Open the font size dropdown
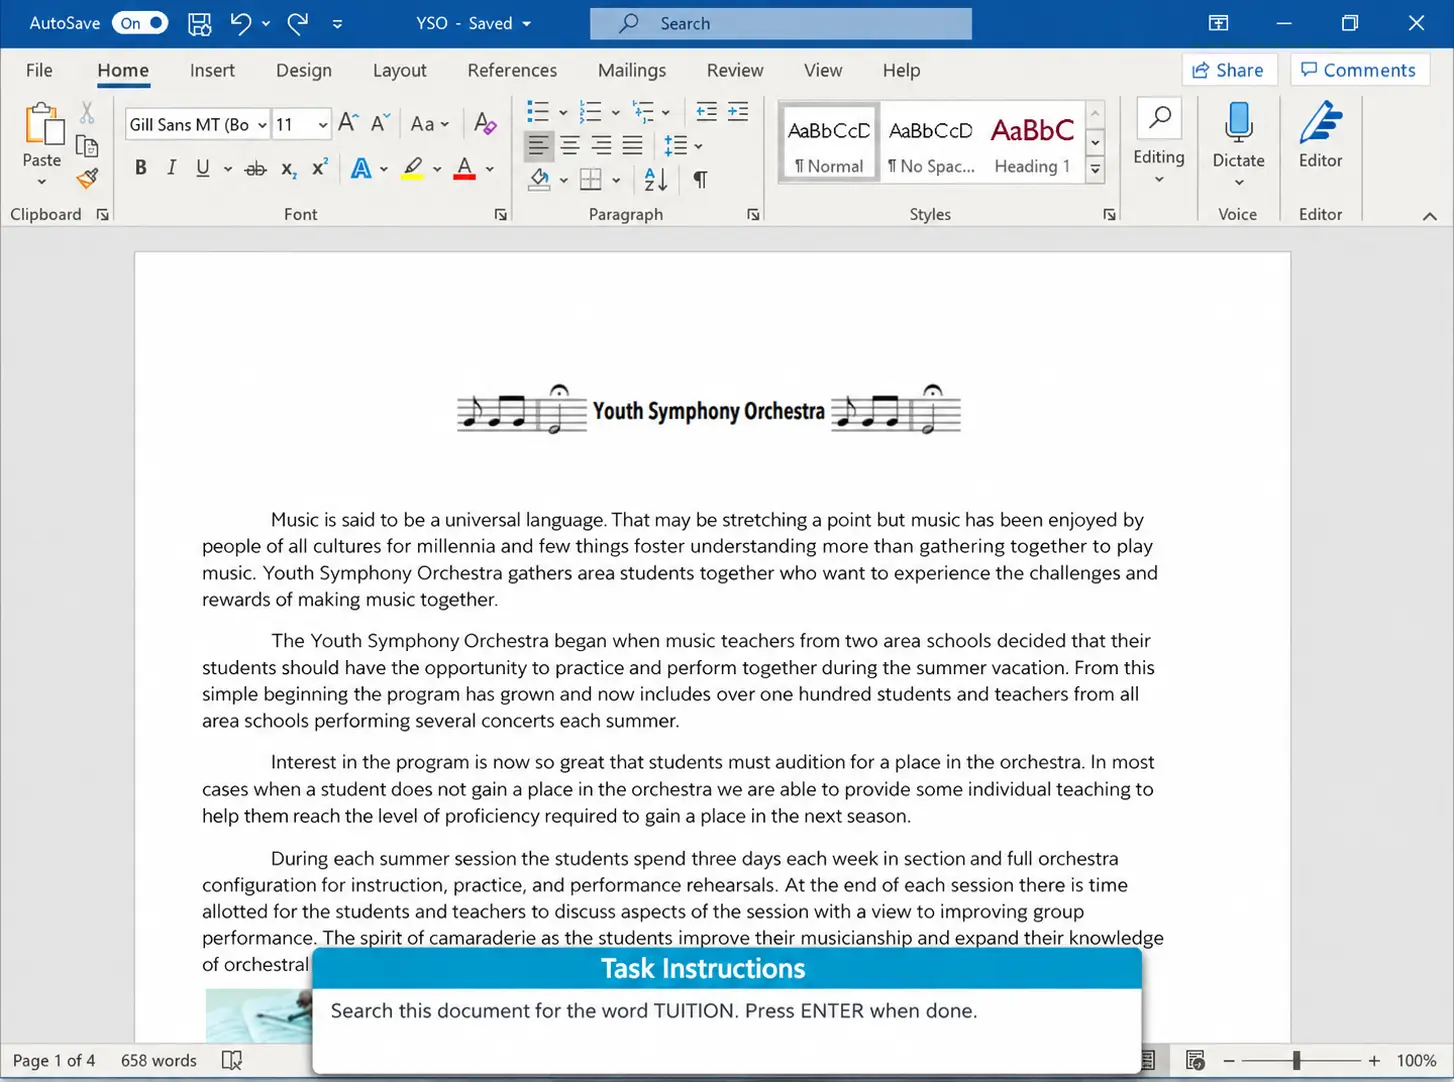The height and width of the screenshot is (1082, 1454). 323,125
